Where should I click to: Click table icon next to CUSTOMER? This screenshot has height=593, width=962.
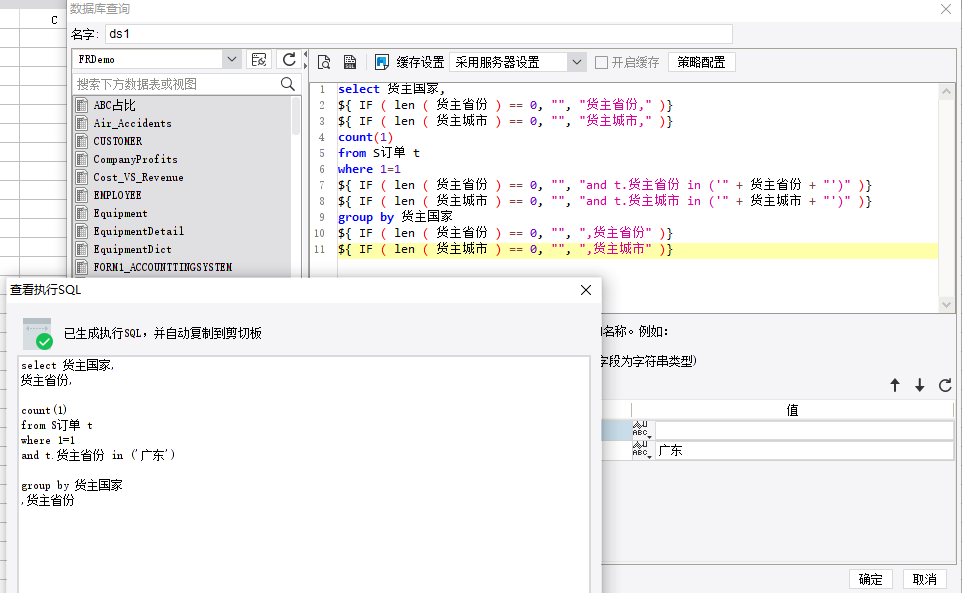82,141
